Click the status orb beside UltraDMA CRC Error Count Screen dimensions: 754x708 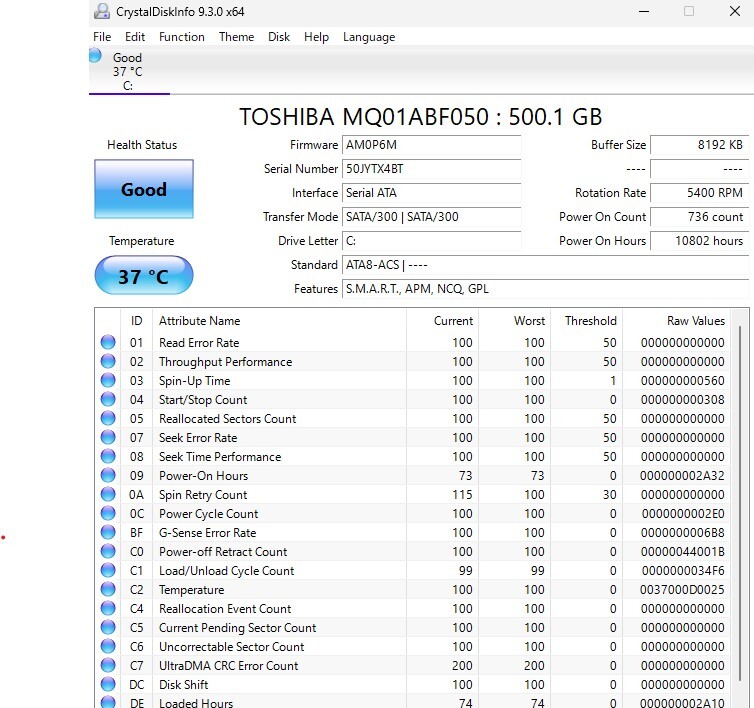click(108, 666)
